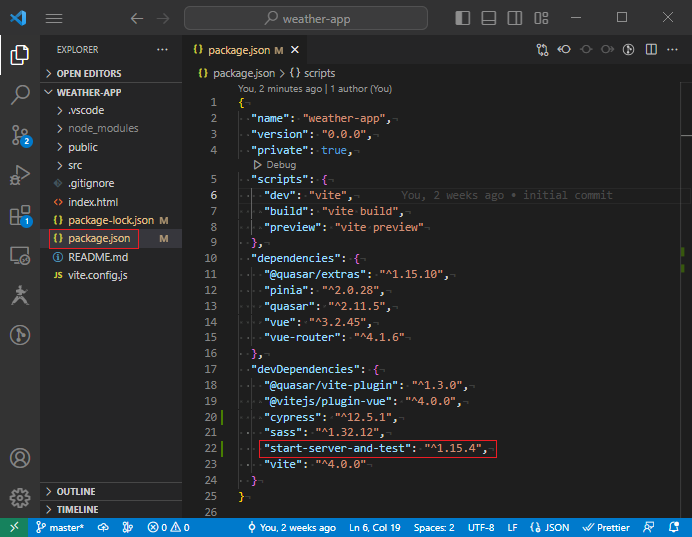The image size is (692, 537).
Task: Toggle bottom panel visibility
Action: click(488, 18)
